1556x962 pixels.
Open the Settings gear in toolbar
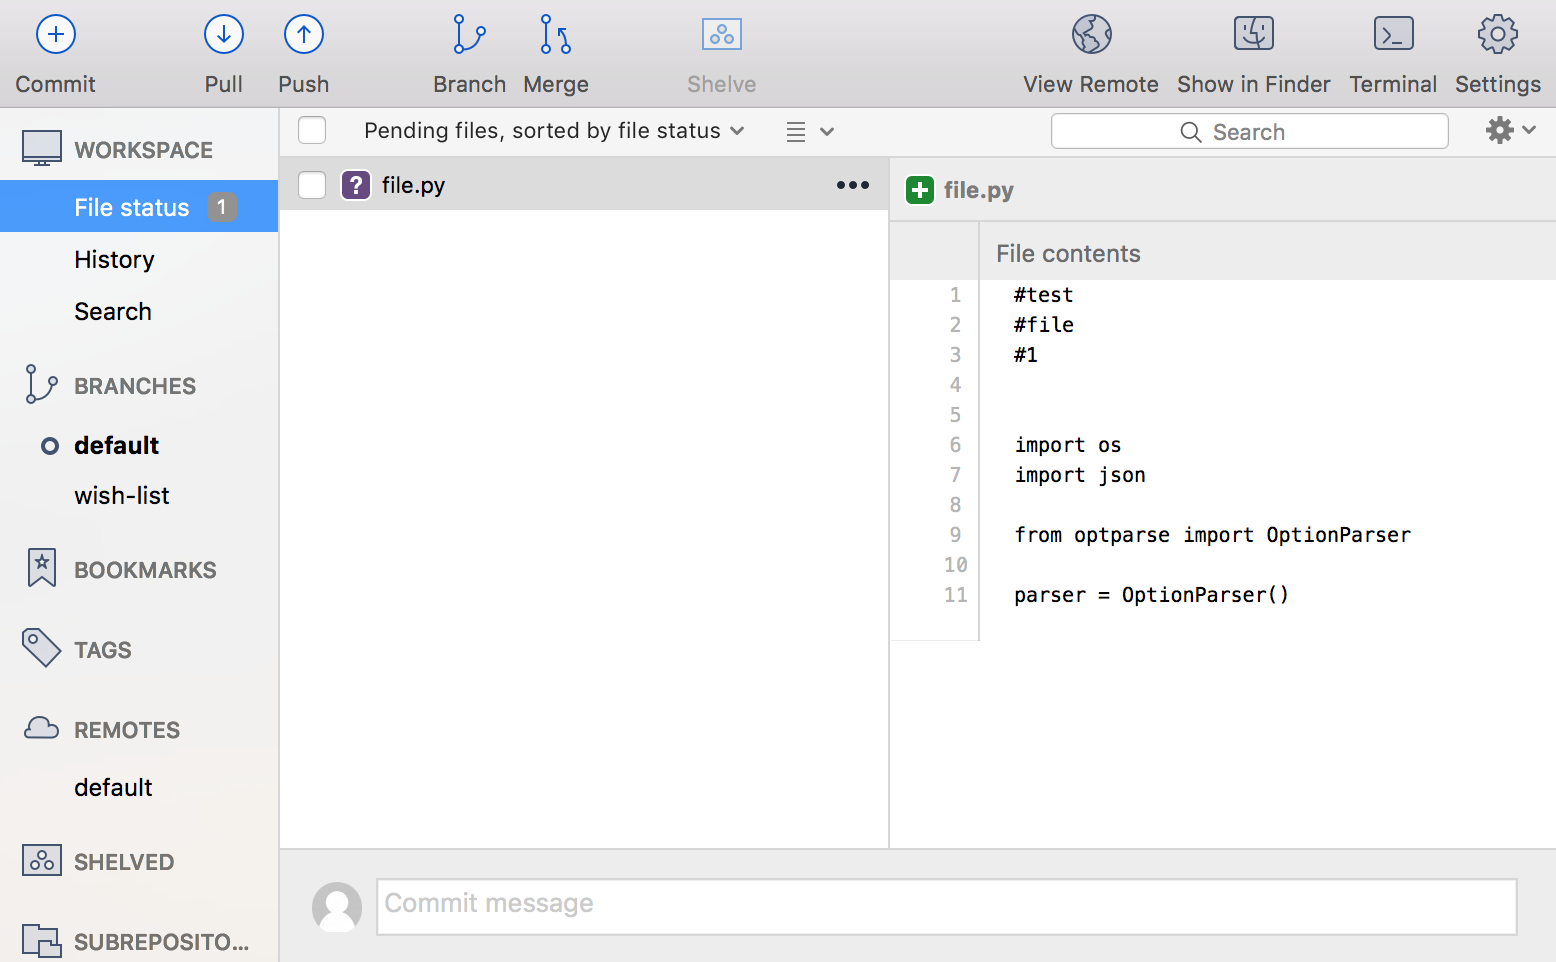[x=1497, y=35]
